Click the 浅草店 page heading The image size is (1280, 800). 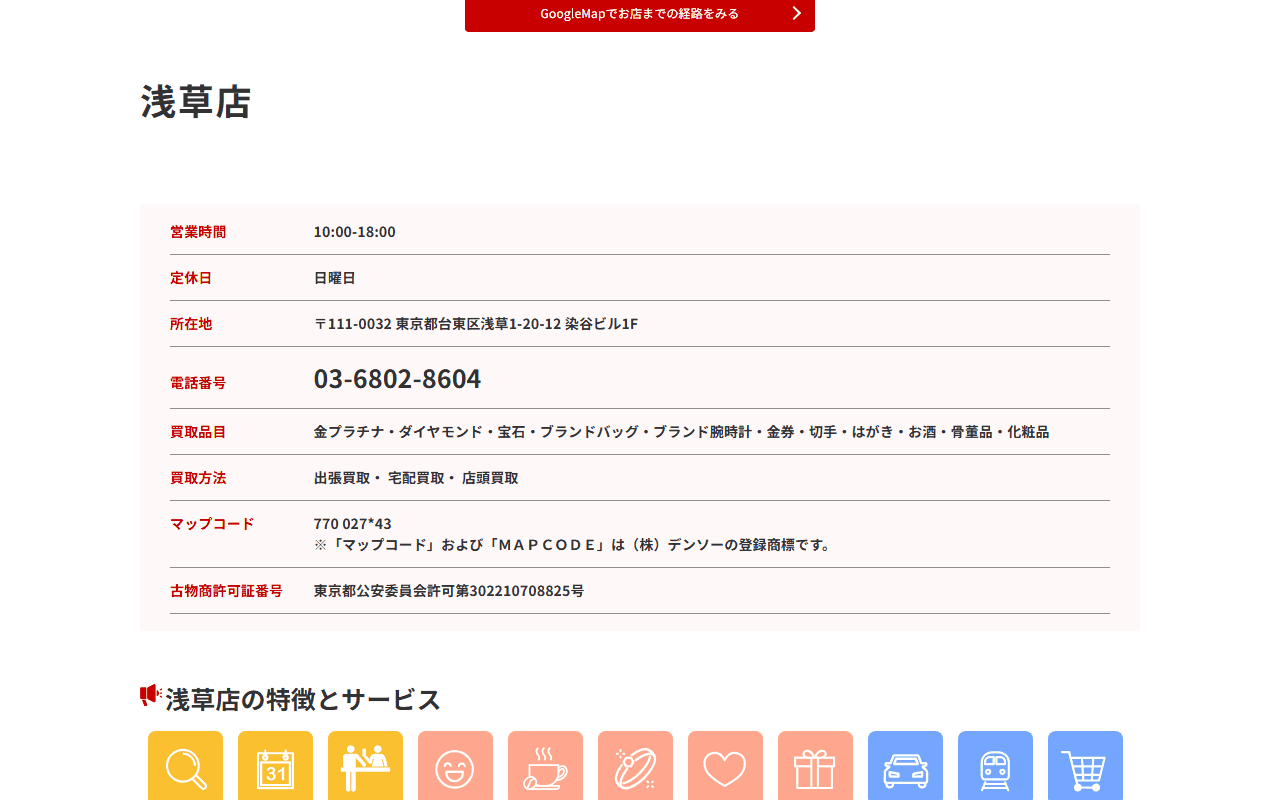click(x=196, y=102)
